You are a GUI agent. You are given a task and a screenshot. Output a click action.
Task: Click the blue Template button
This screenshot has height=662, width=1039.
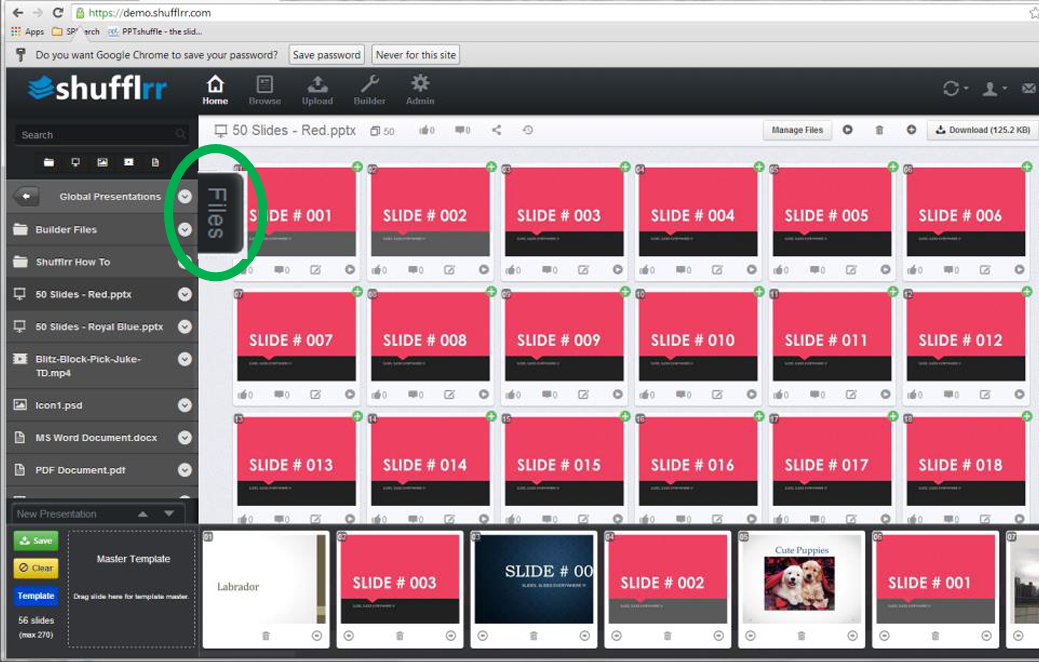pyautogui.click(x=36, y=596)
